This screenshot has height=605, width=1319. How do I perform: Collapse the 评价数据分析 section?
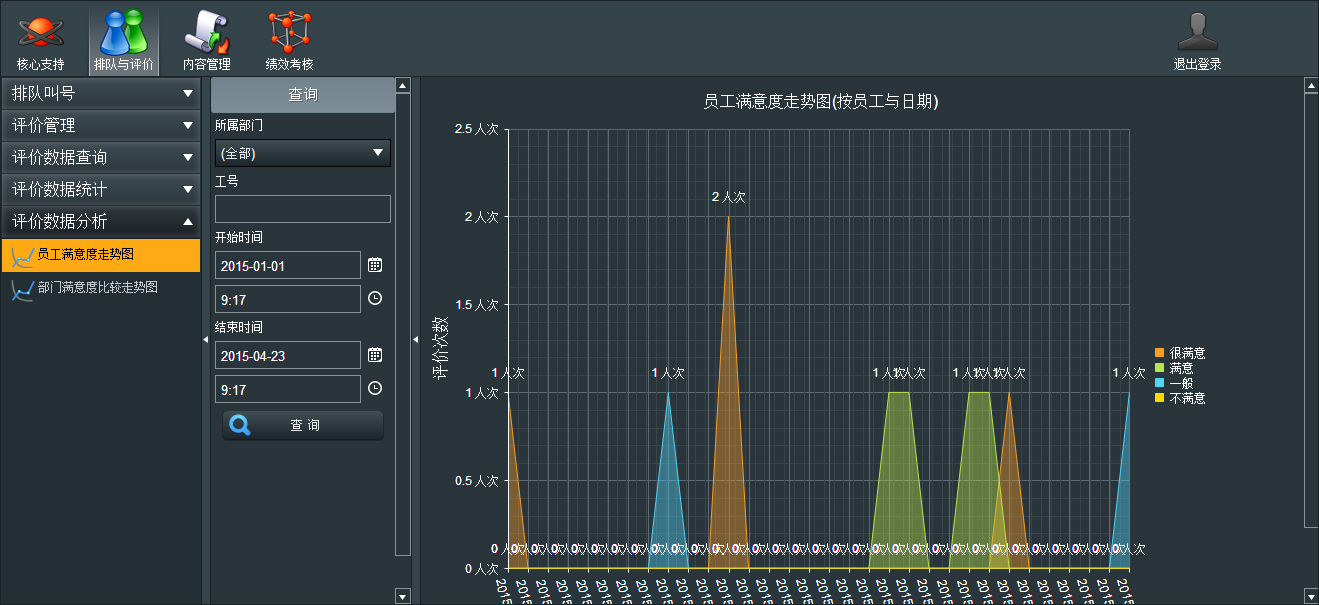[100, 221]
